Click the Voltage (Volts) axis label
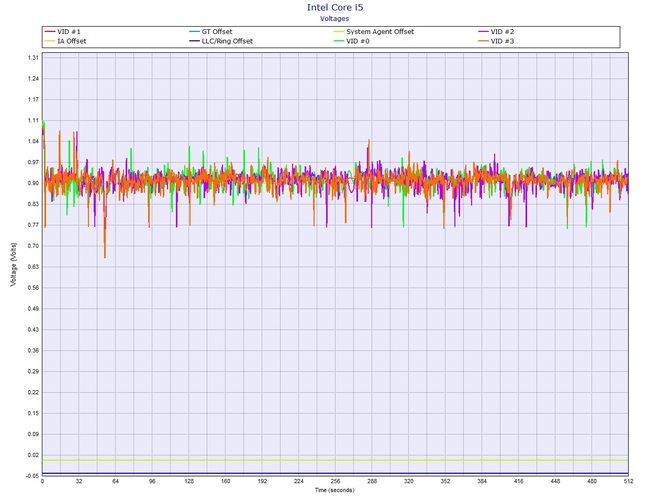Screen dimensions: 670x502 pos(14,264)
